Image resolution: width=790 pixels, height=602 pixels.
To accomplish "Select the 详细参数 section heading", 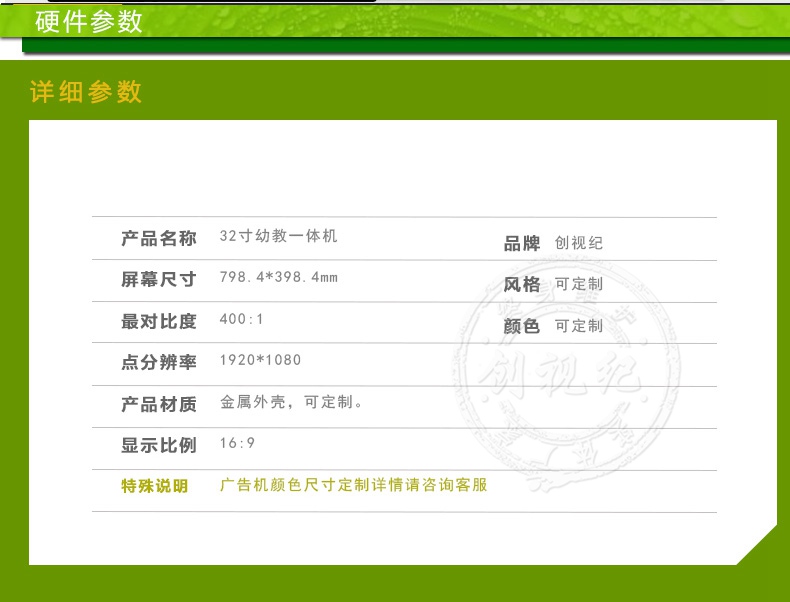I will pos(86,92).
